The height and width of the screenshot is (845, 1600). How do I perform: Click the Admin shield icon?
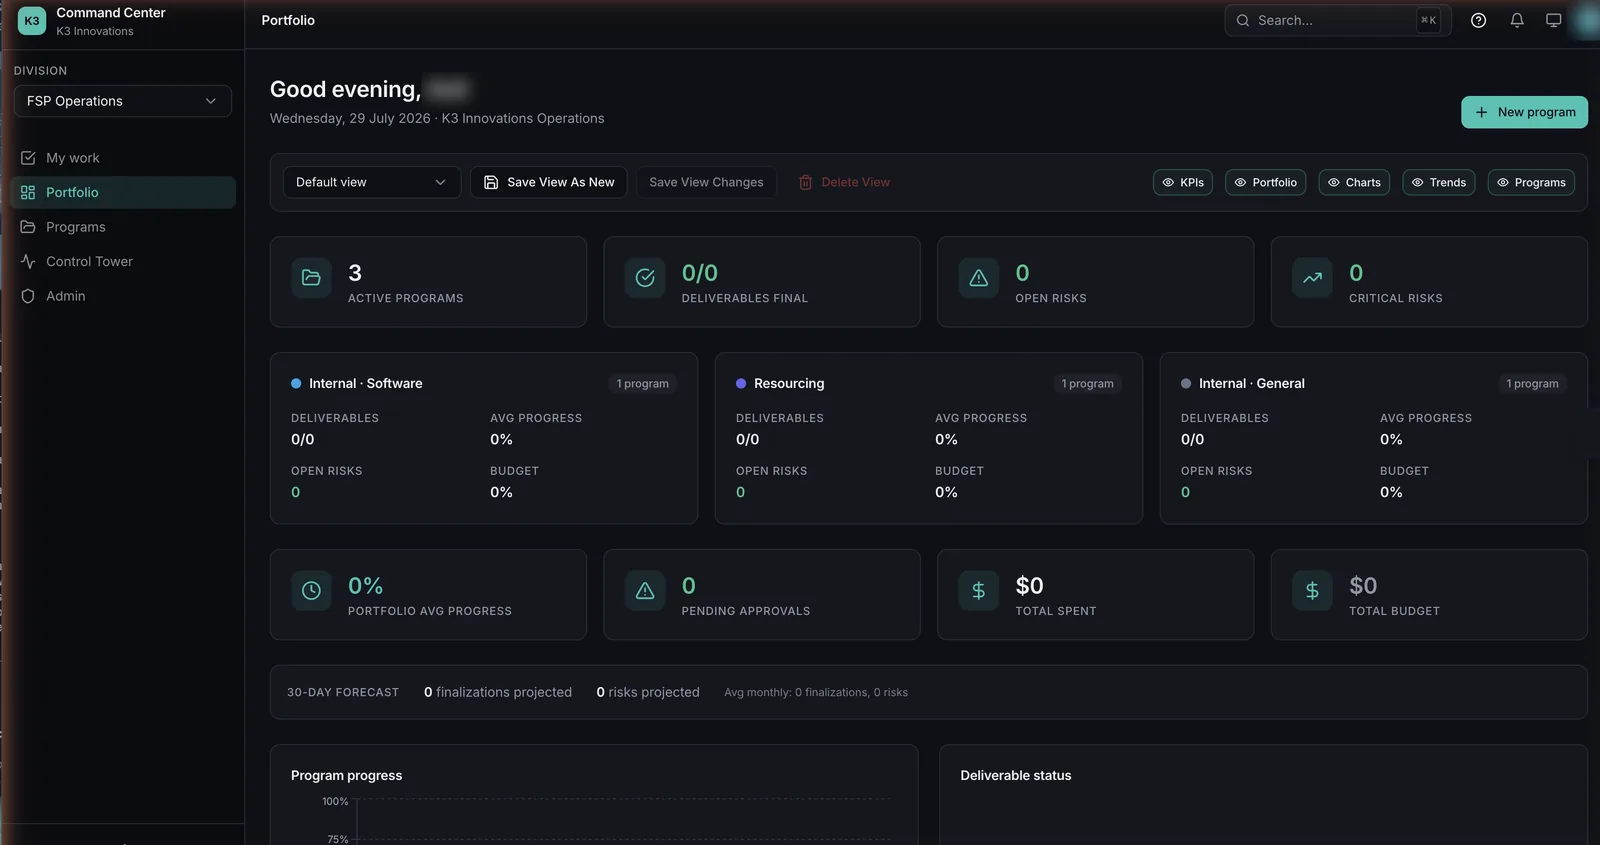click(28, 296)
